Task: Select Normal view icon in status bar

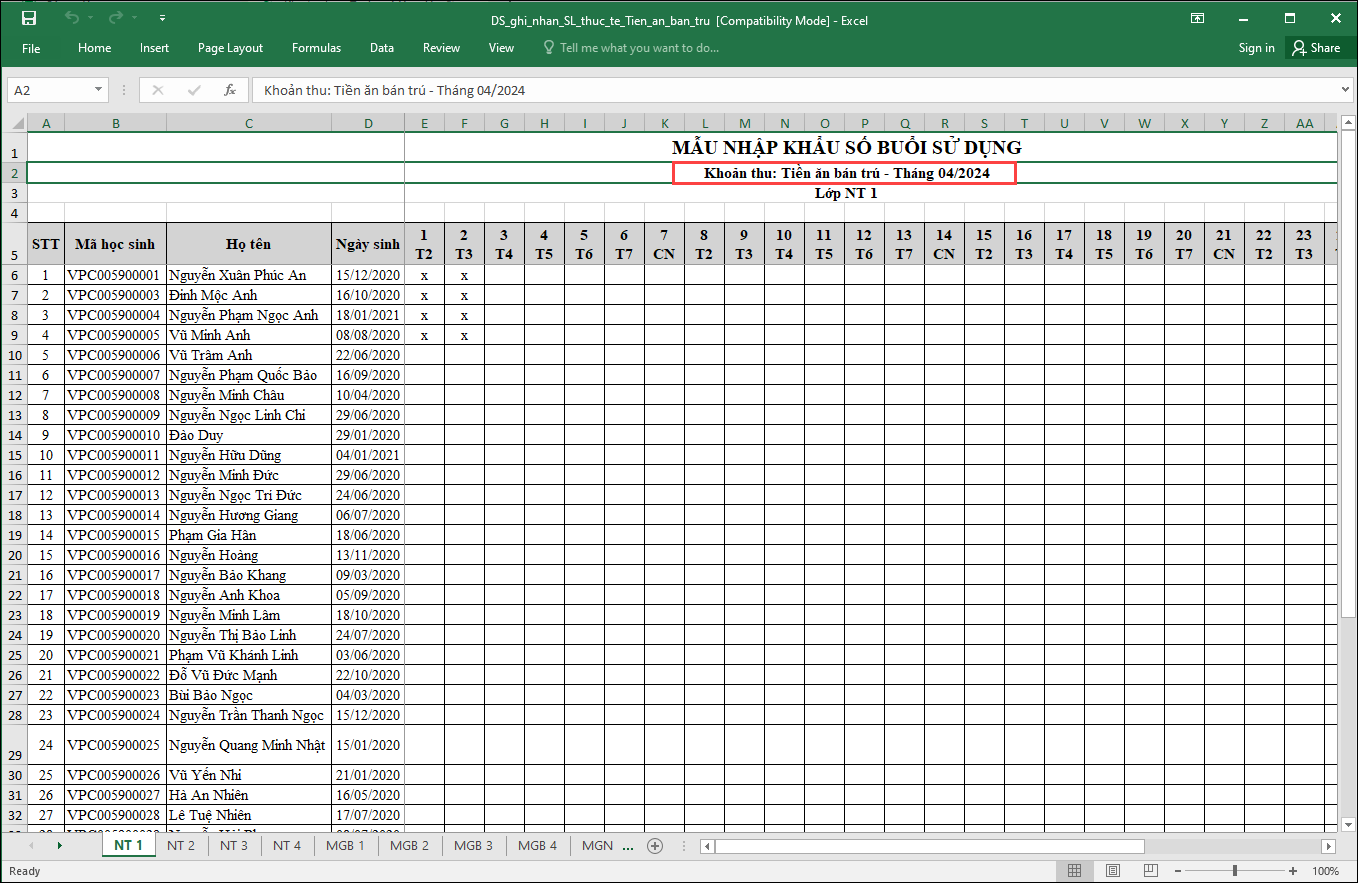Action: (1075, 871)
